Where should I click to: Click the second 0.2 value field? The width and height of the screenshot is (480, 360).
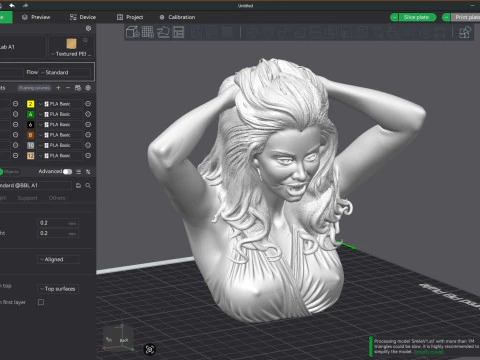pos(58,233)
